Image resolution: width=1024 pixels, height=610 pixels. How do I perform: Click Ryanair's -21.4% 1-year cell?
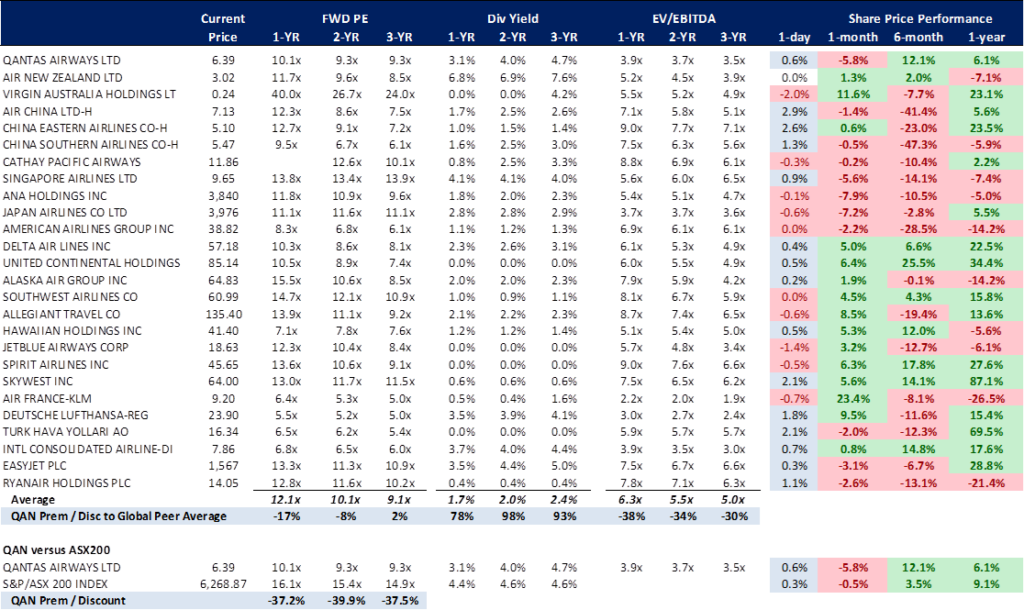click(986, 483)
